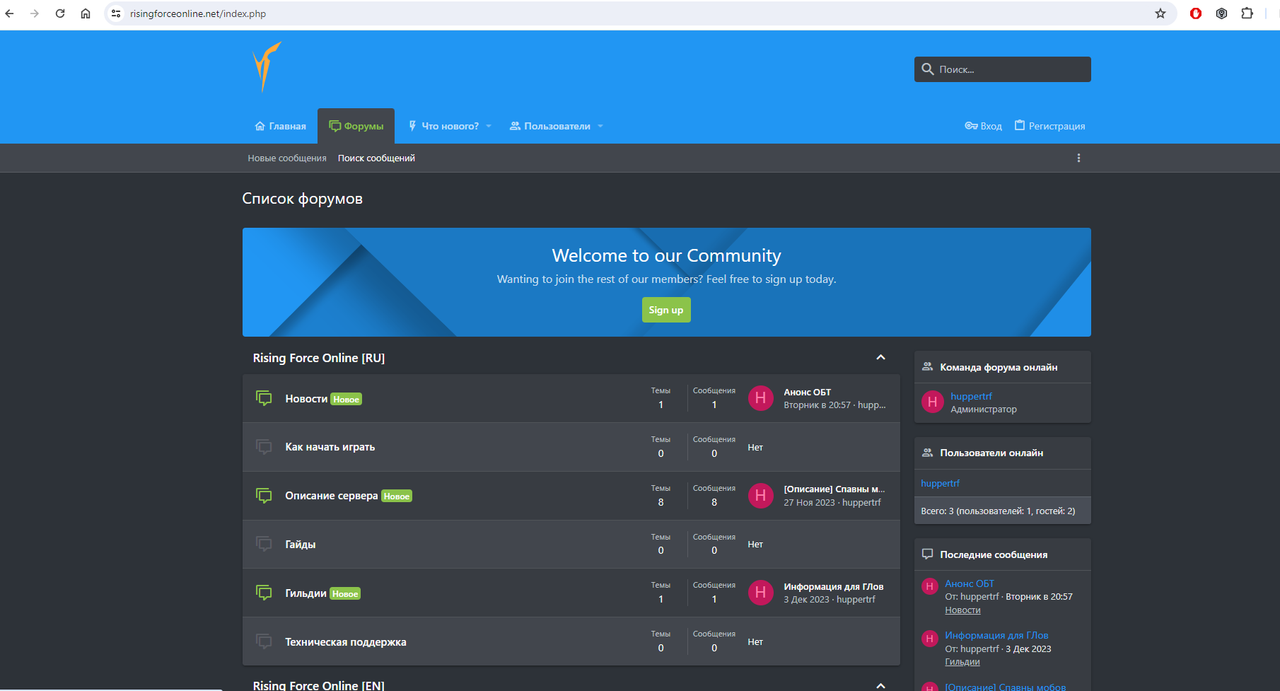This screenshot has height=691, width=1280.
Task: Reload the page with the browser refresh icon
Action: point(60,14)
